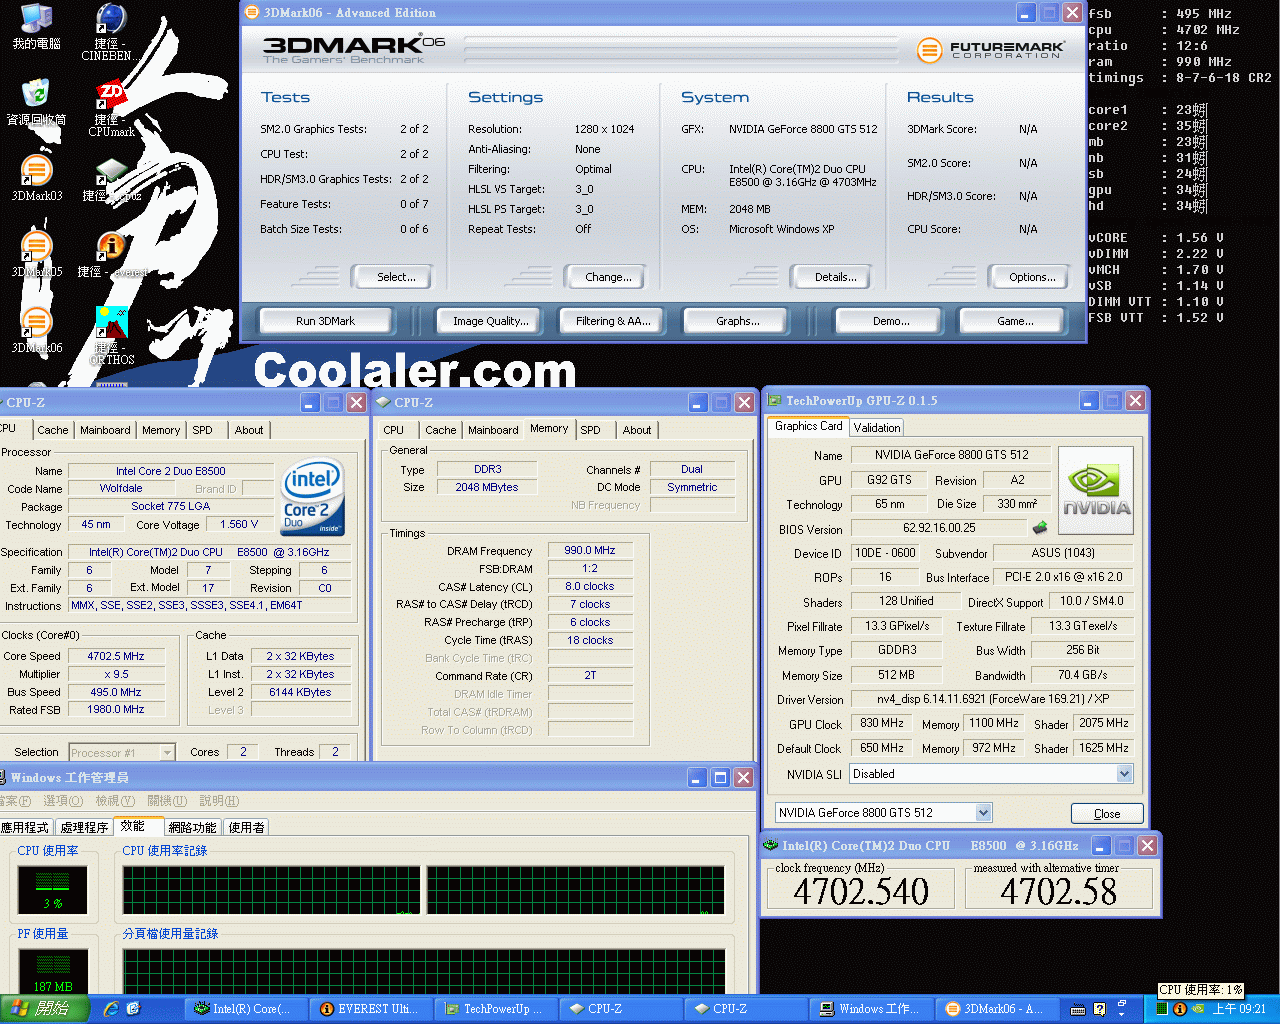Screen dimensions: 1280x1024
Task: Open the 網路功能 tab in Task Manager
Action: coord(192,827)
